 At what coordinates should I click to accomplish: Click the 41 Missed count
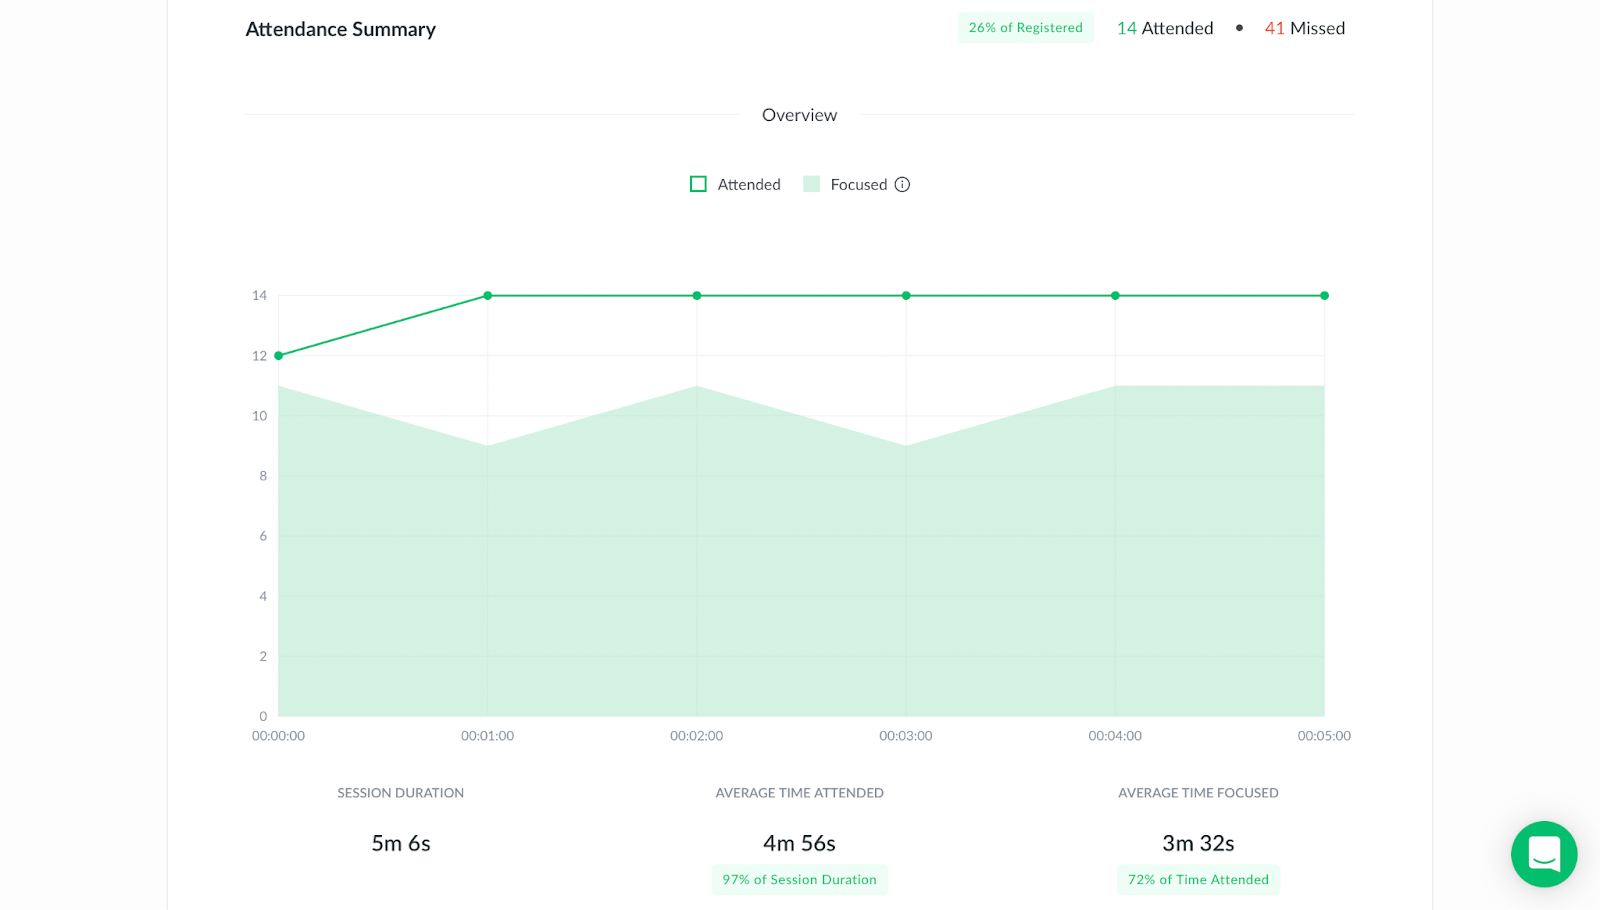coord(1305,28)
